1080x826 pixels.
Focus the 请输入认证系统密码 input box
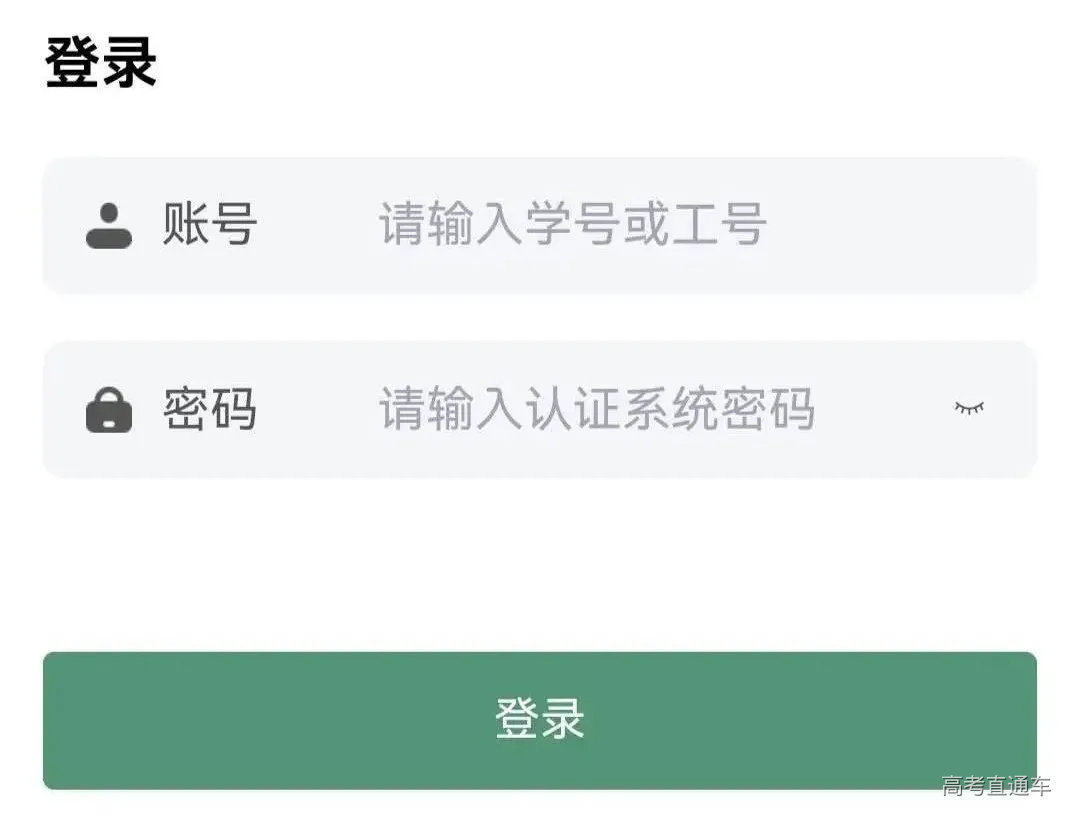(x=600, y=408)
